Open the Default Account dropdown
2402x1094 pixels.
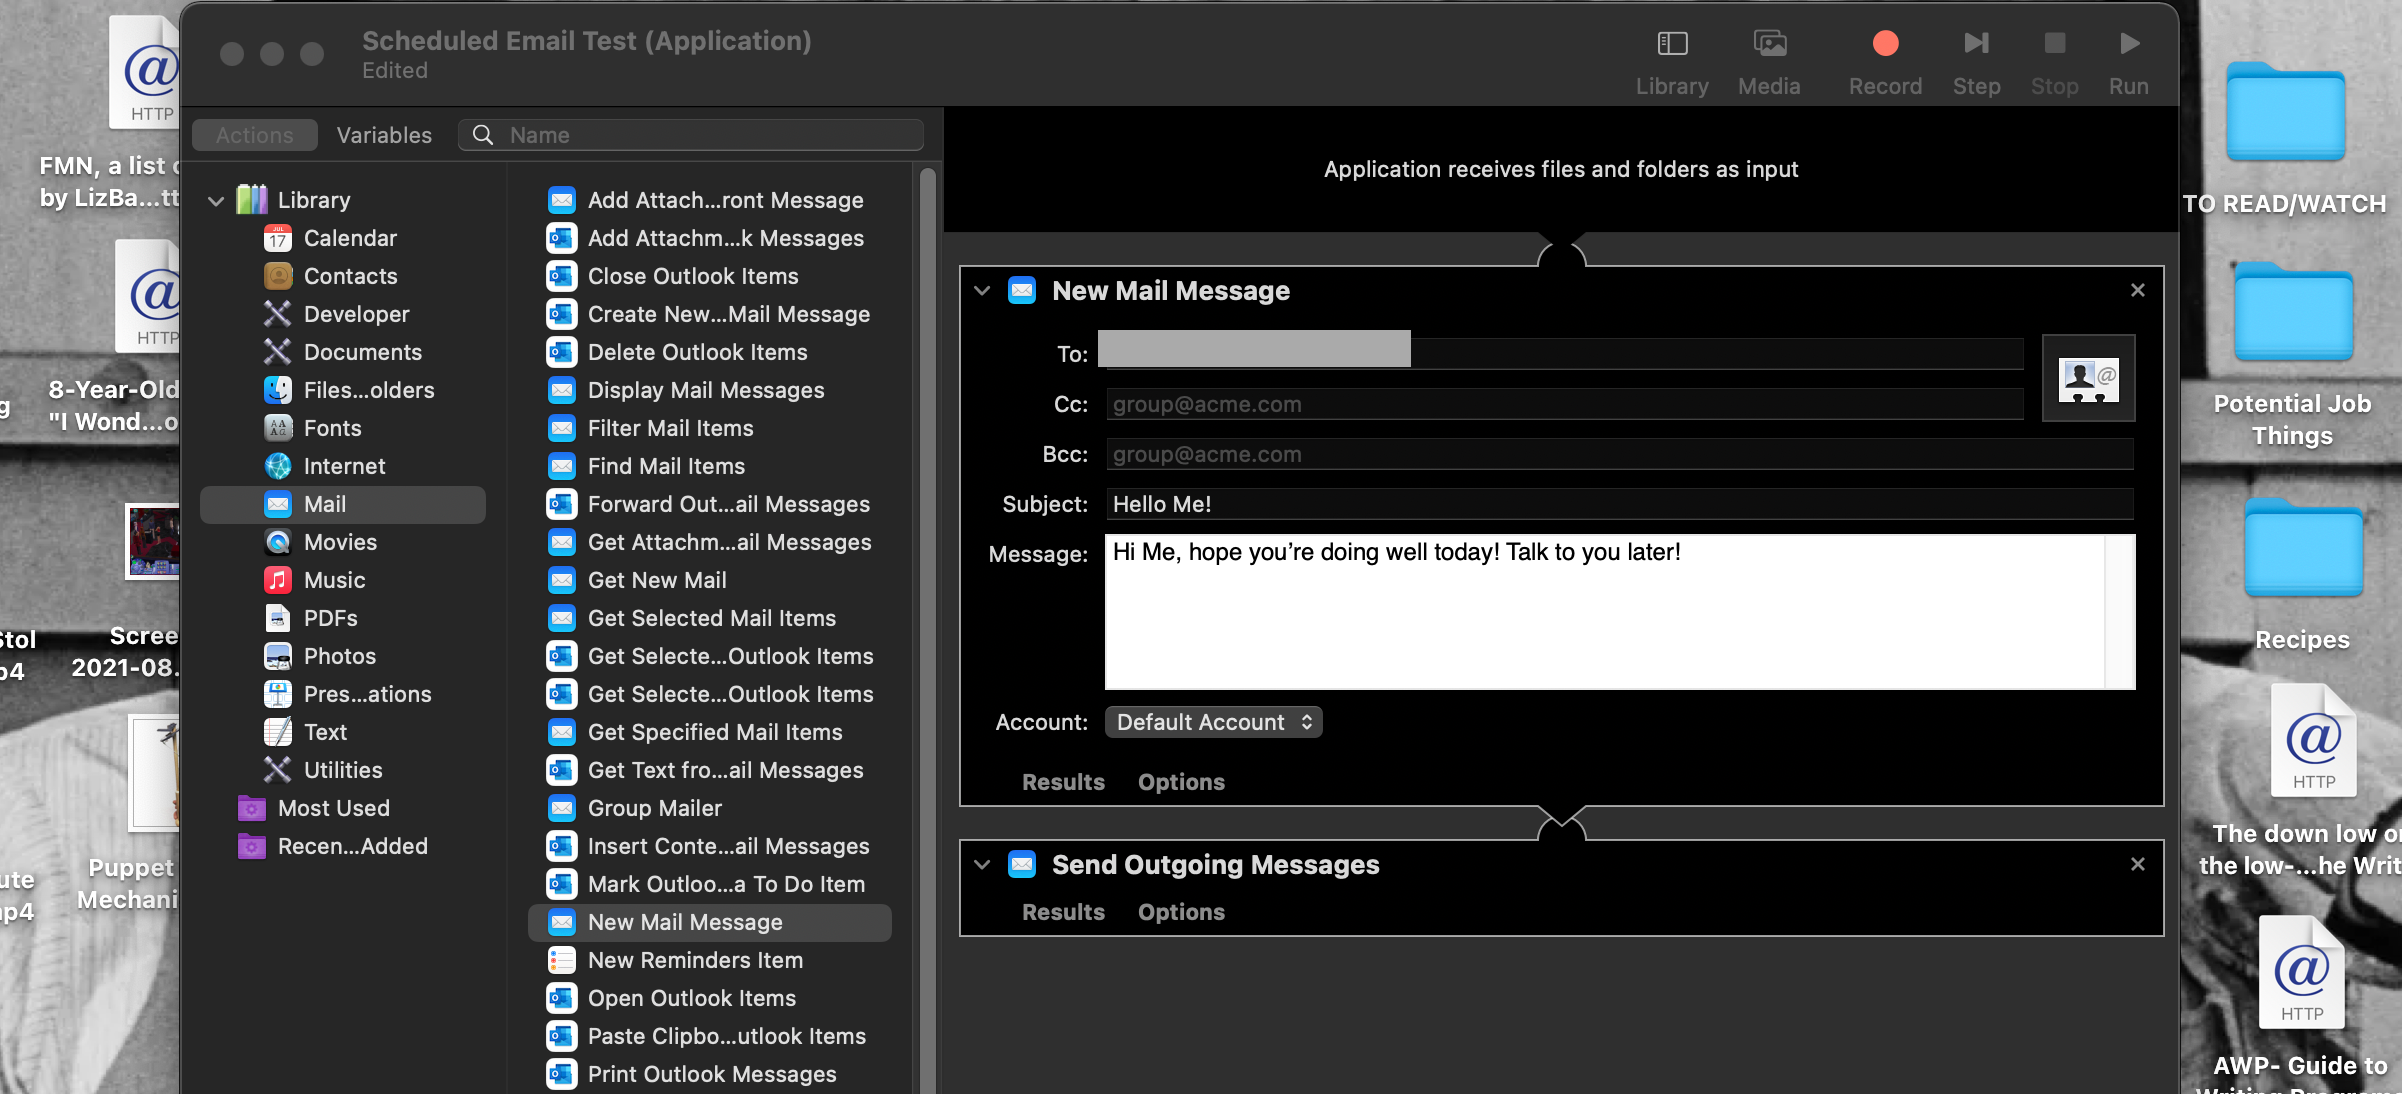pyautogui.click(x=1210, y=722)
